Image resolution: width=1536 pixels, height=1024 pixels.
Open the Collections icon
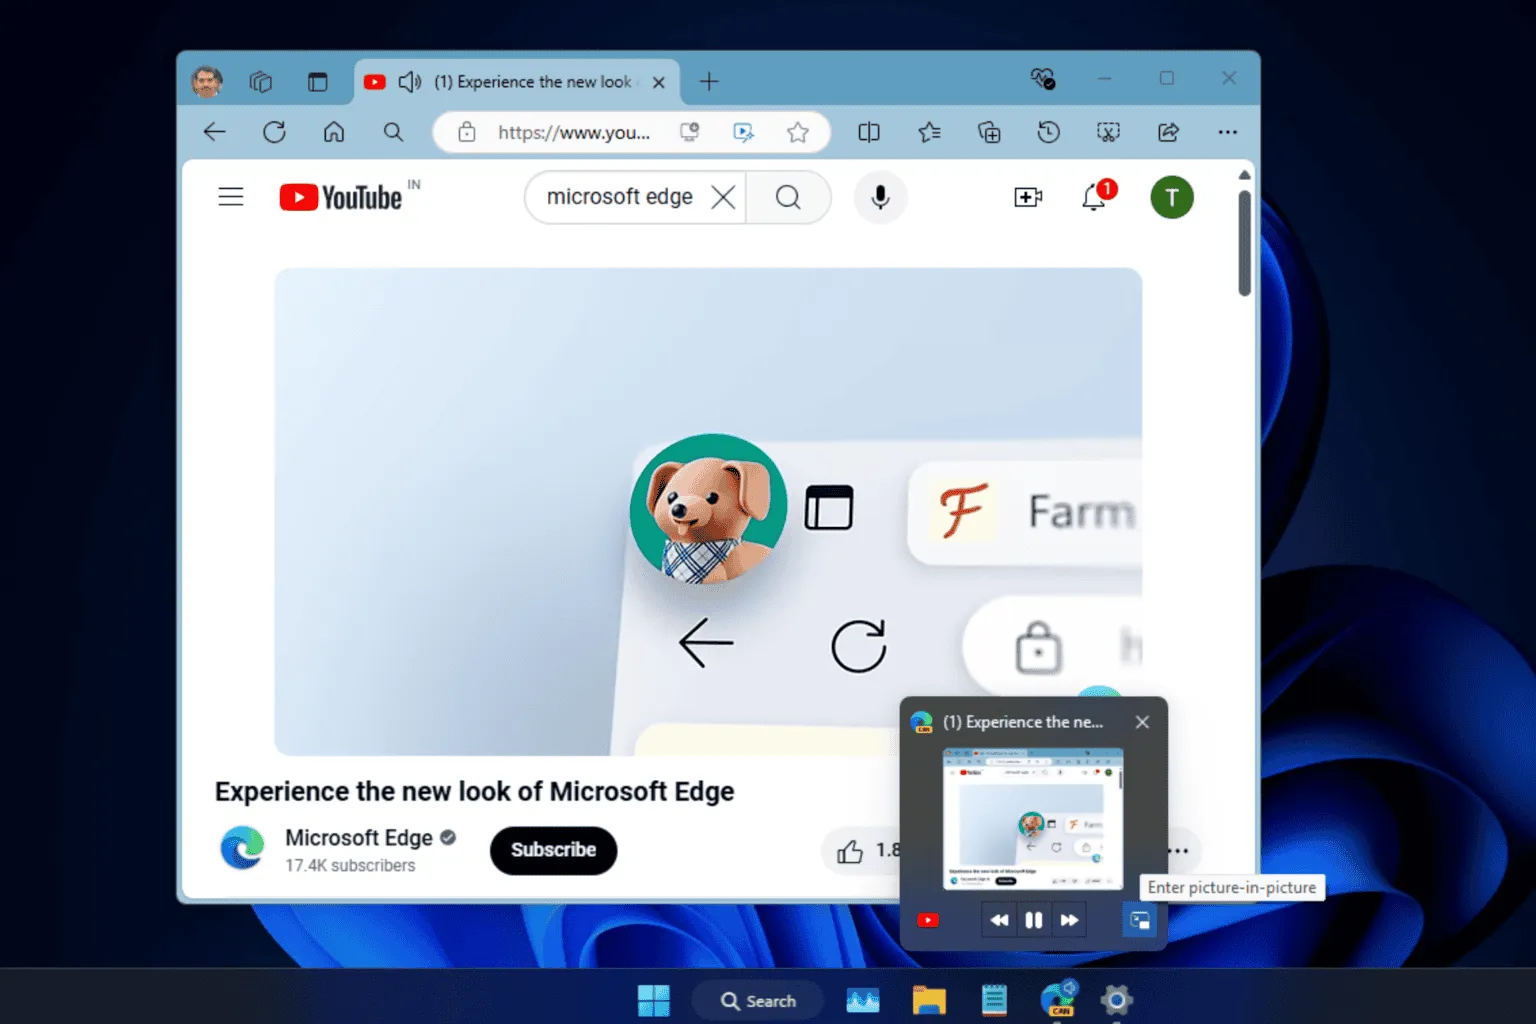click(989, 132)
